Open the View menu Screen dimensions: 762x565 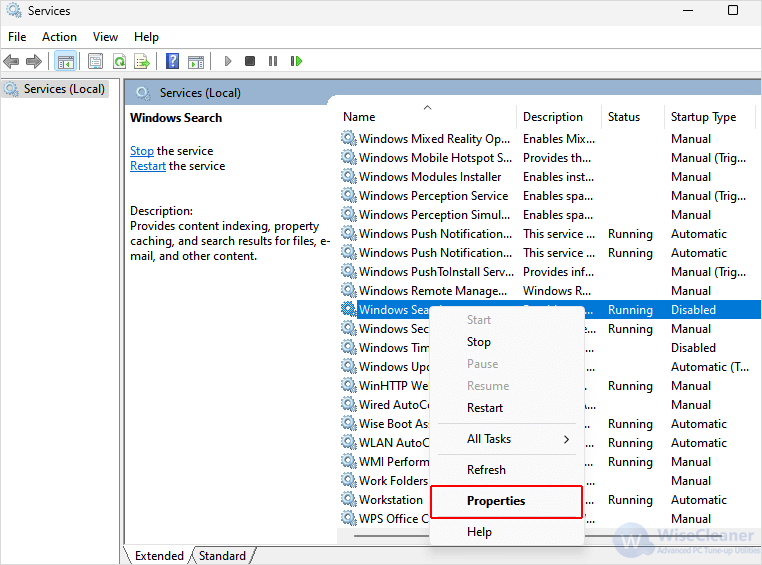(x=105, y=37)
